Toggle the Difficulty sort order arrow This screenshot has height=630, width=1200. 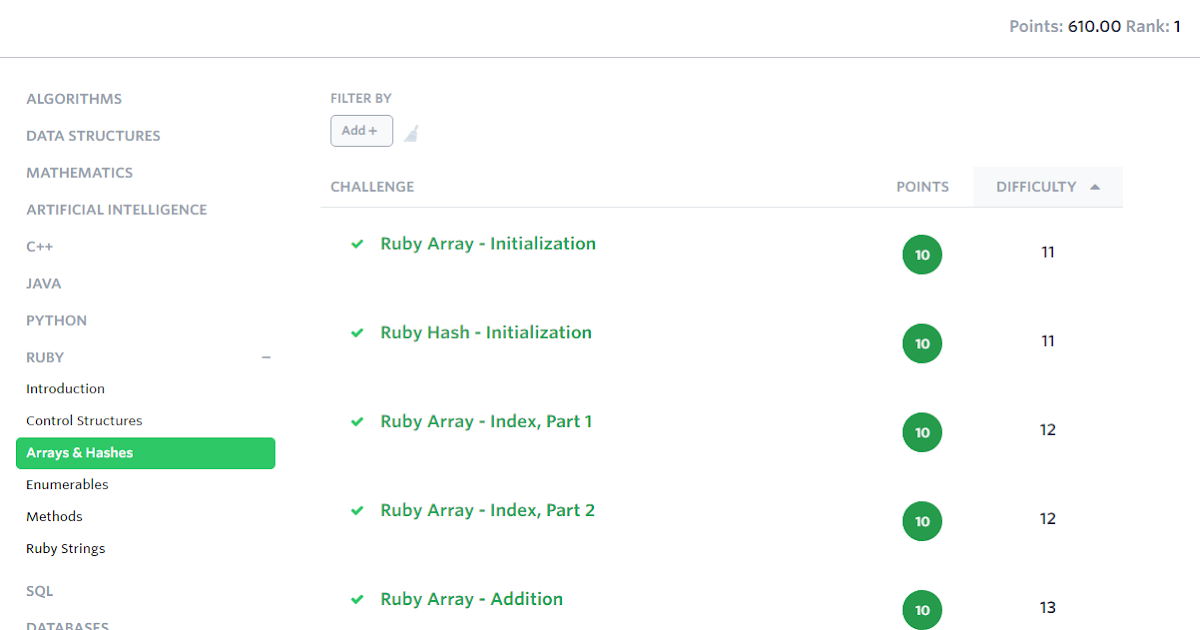click(1094, 186)
